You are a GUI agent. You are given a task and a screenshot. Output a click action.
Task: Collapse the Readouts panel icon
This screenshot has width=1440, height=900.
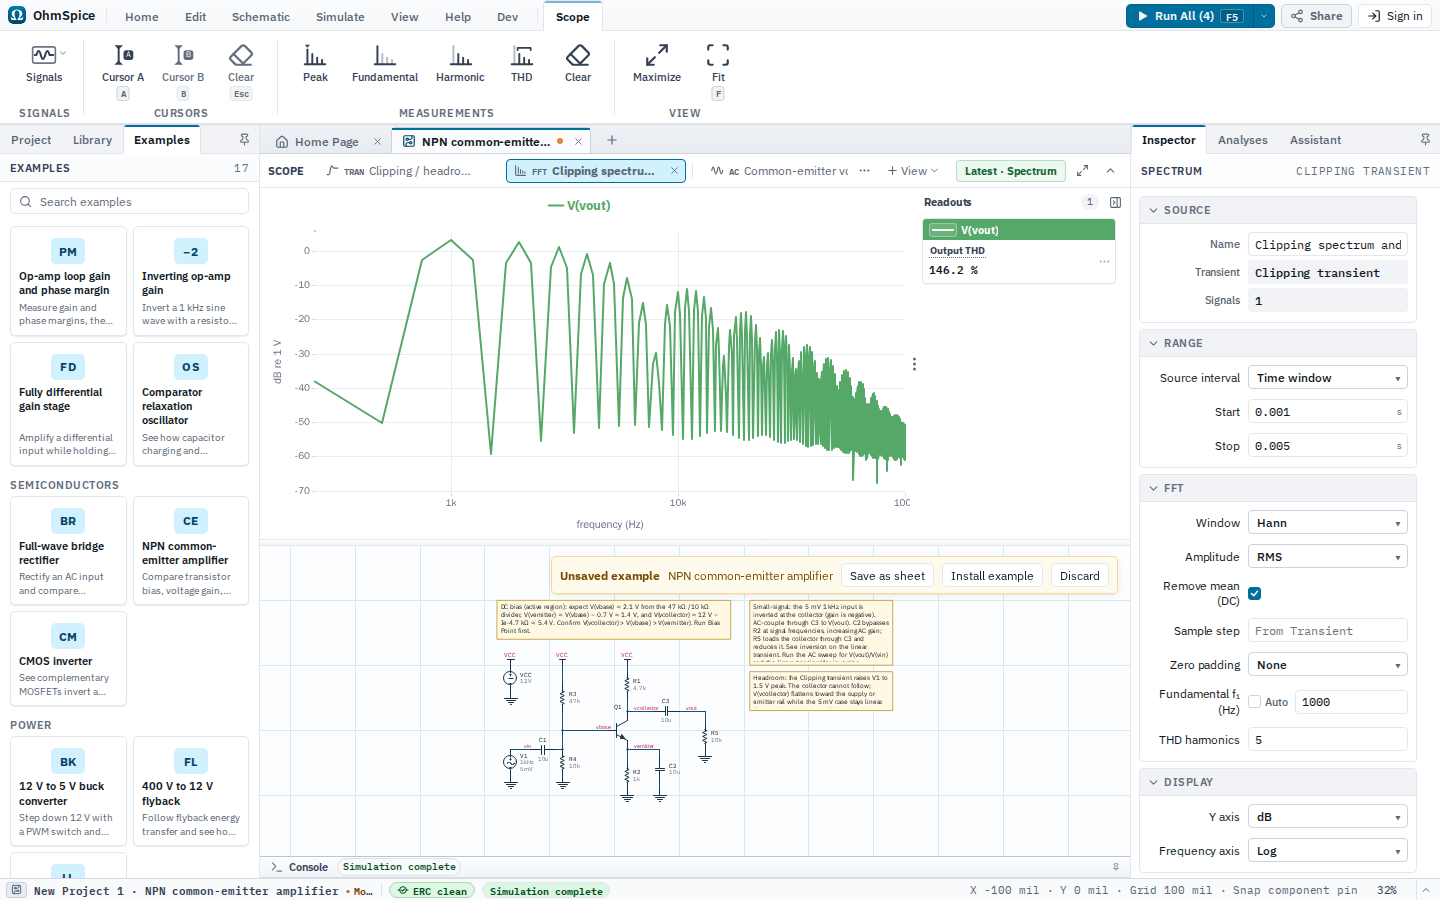coord(1115,202)
